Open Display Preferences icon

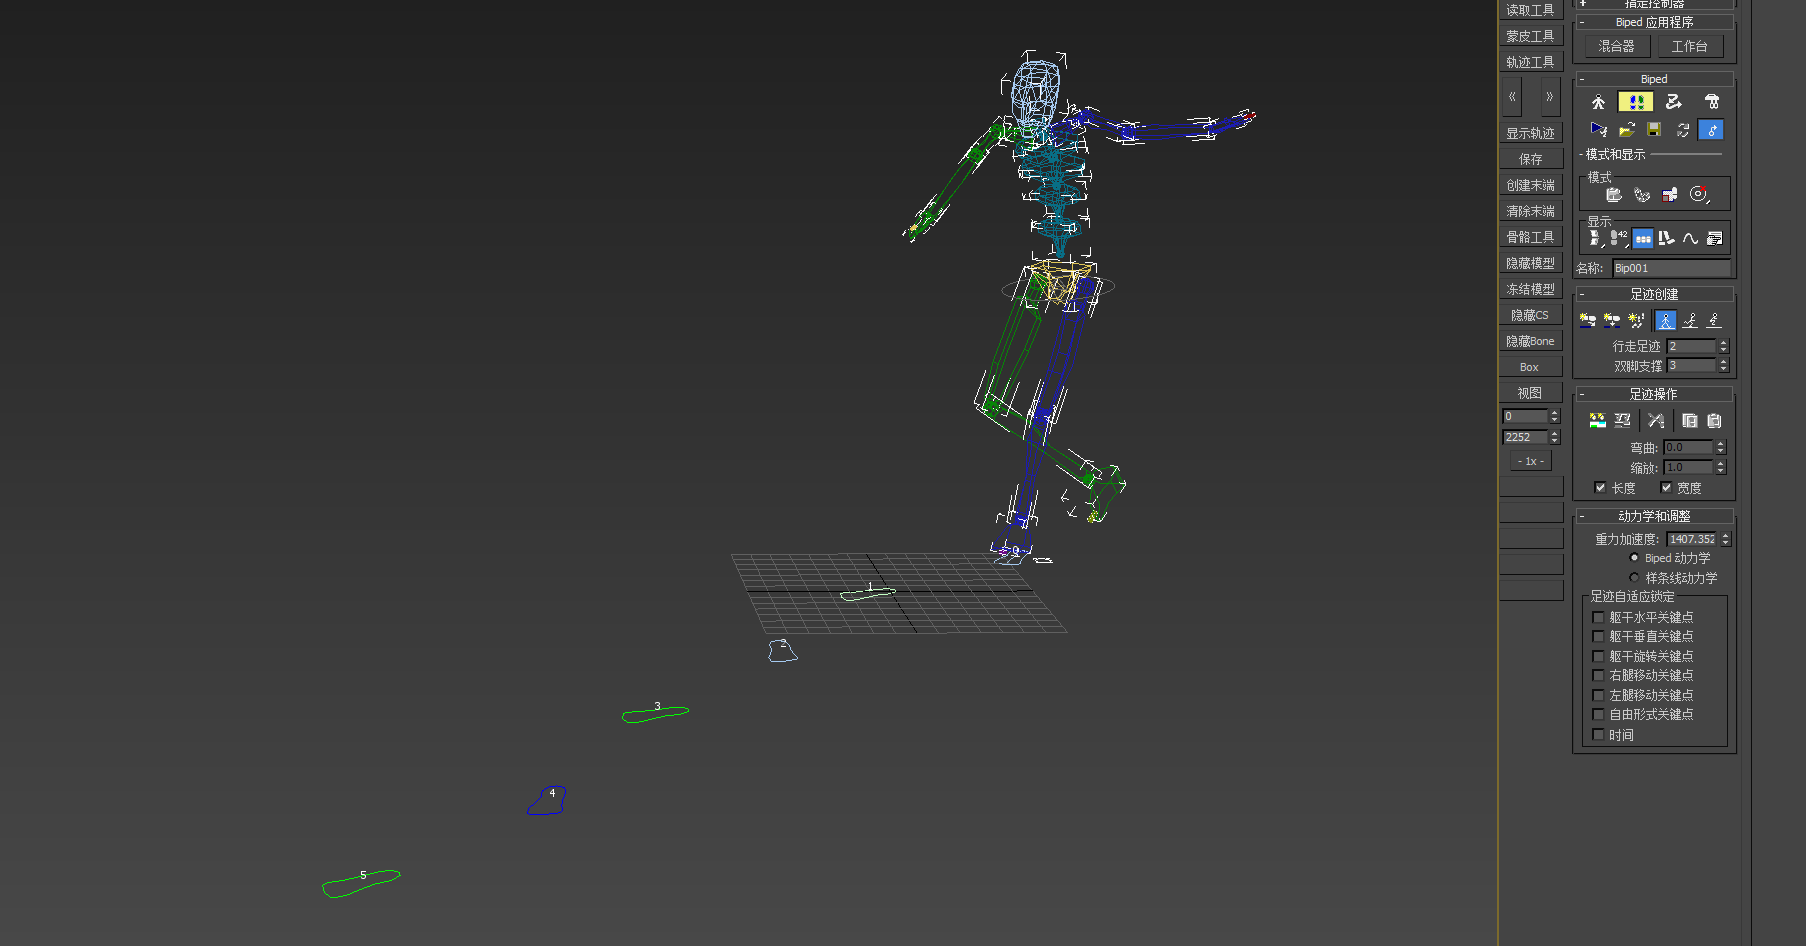click(x=1714, y=238)
